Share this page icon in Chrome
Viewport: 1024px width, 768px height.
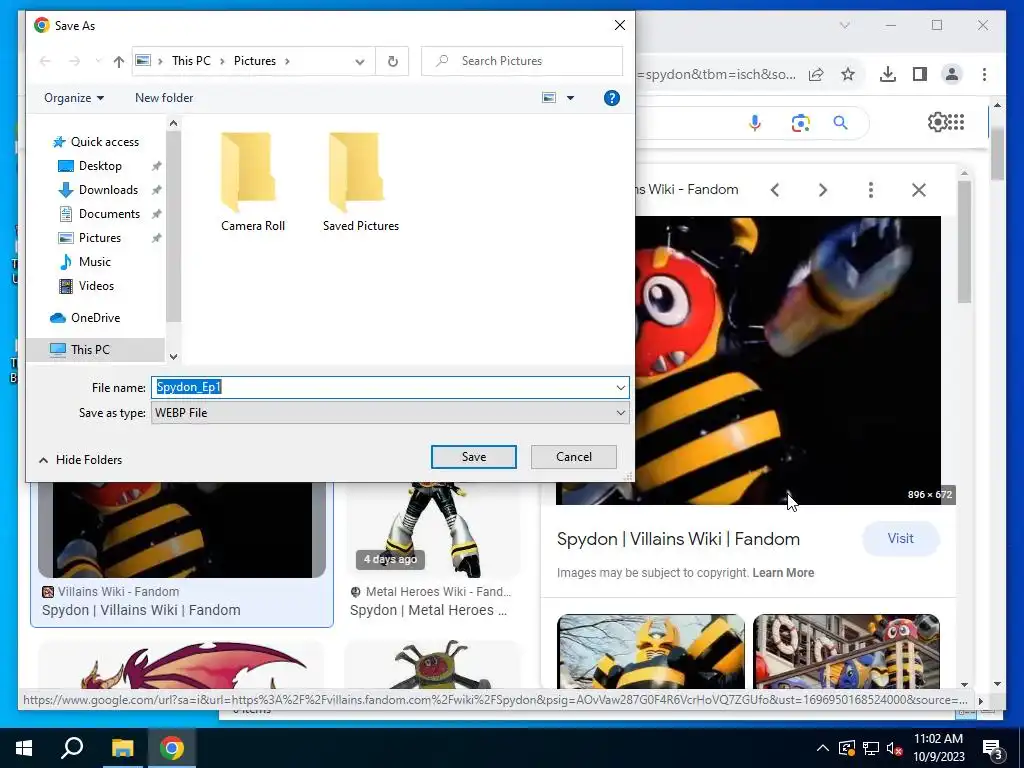pos(816,74)
